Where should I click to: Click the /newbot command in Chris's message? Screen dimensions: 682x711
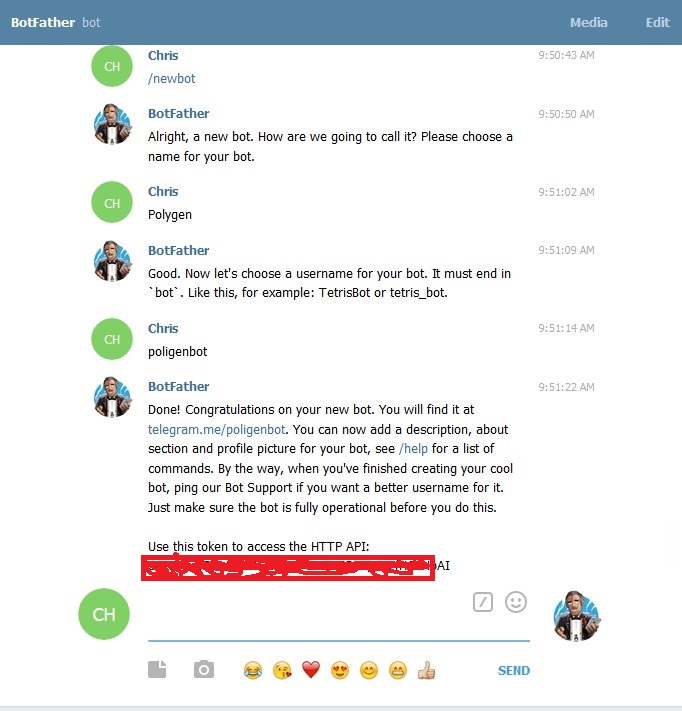click(171, 78)
